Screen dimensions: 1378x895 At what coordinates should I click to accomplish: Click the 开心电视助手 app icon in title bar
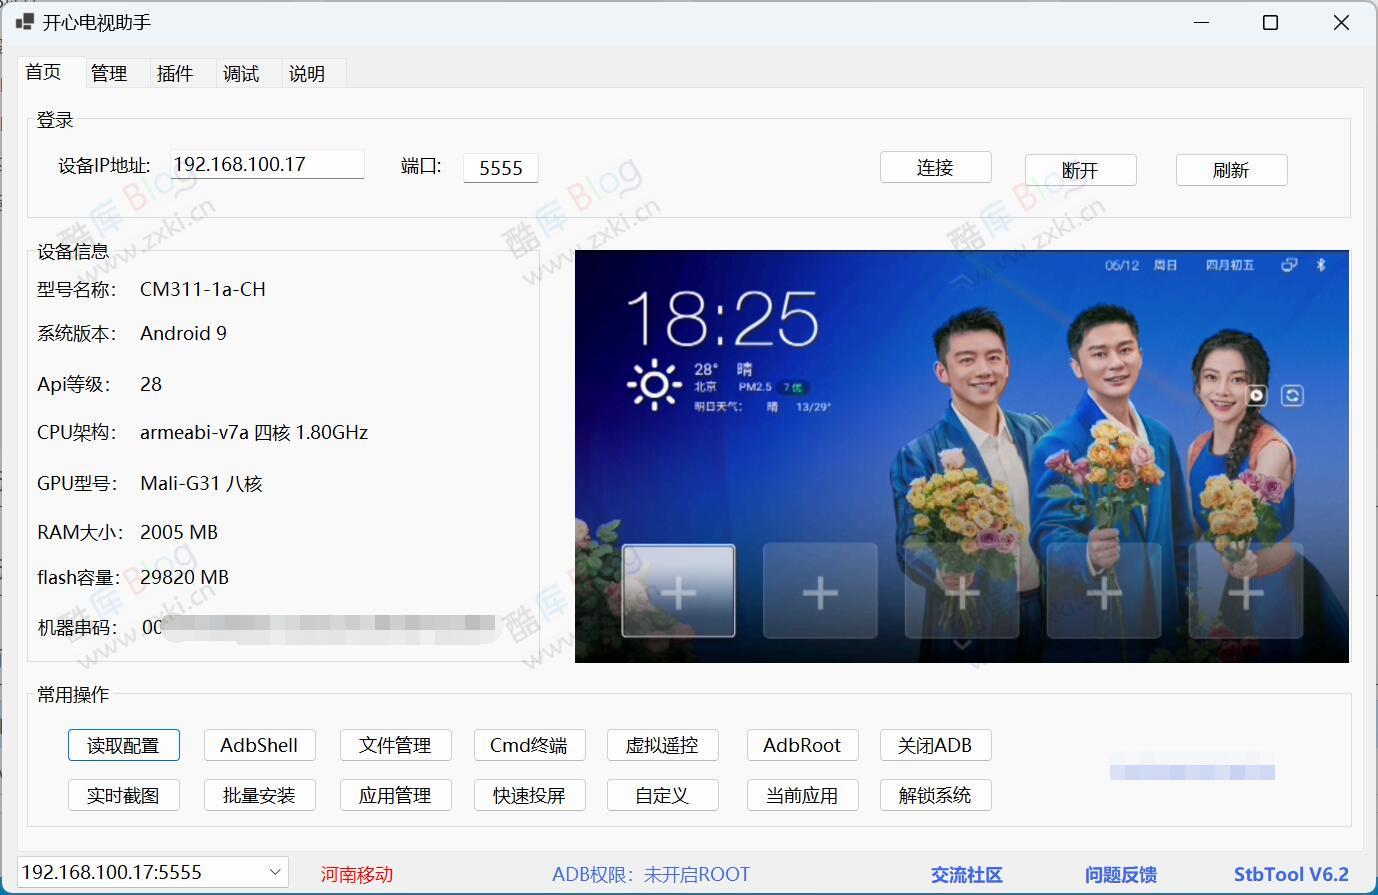pos(24,22)
